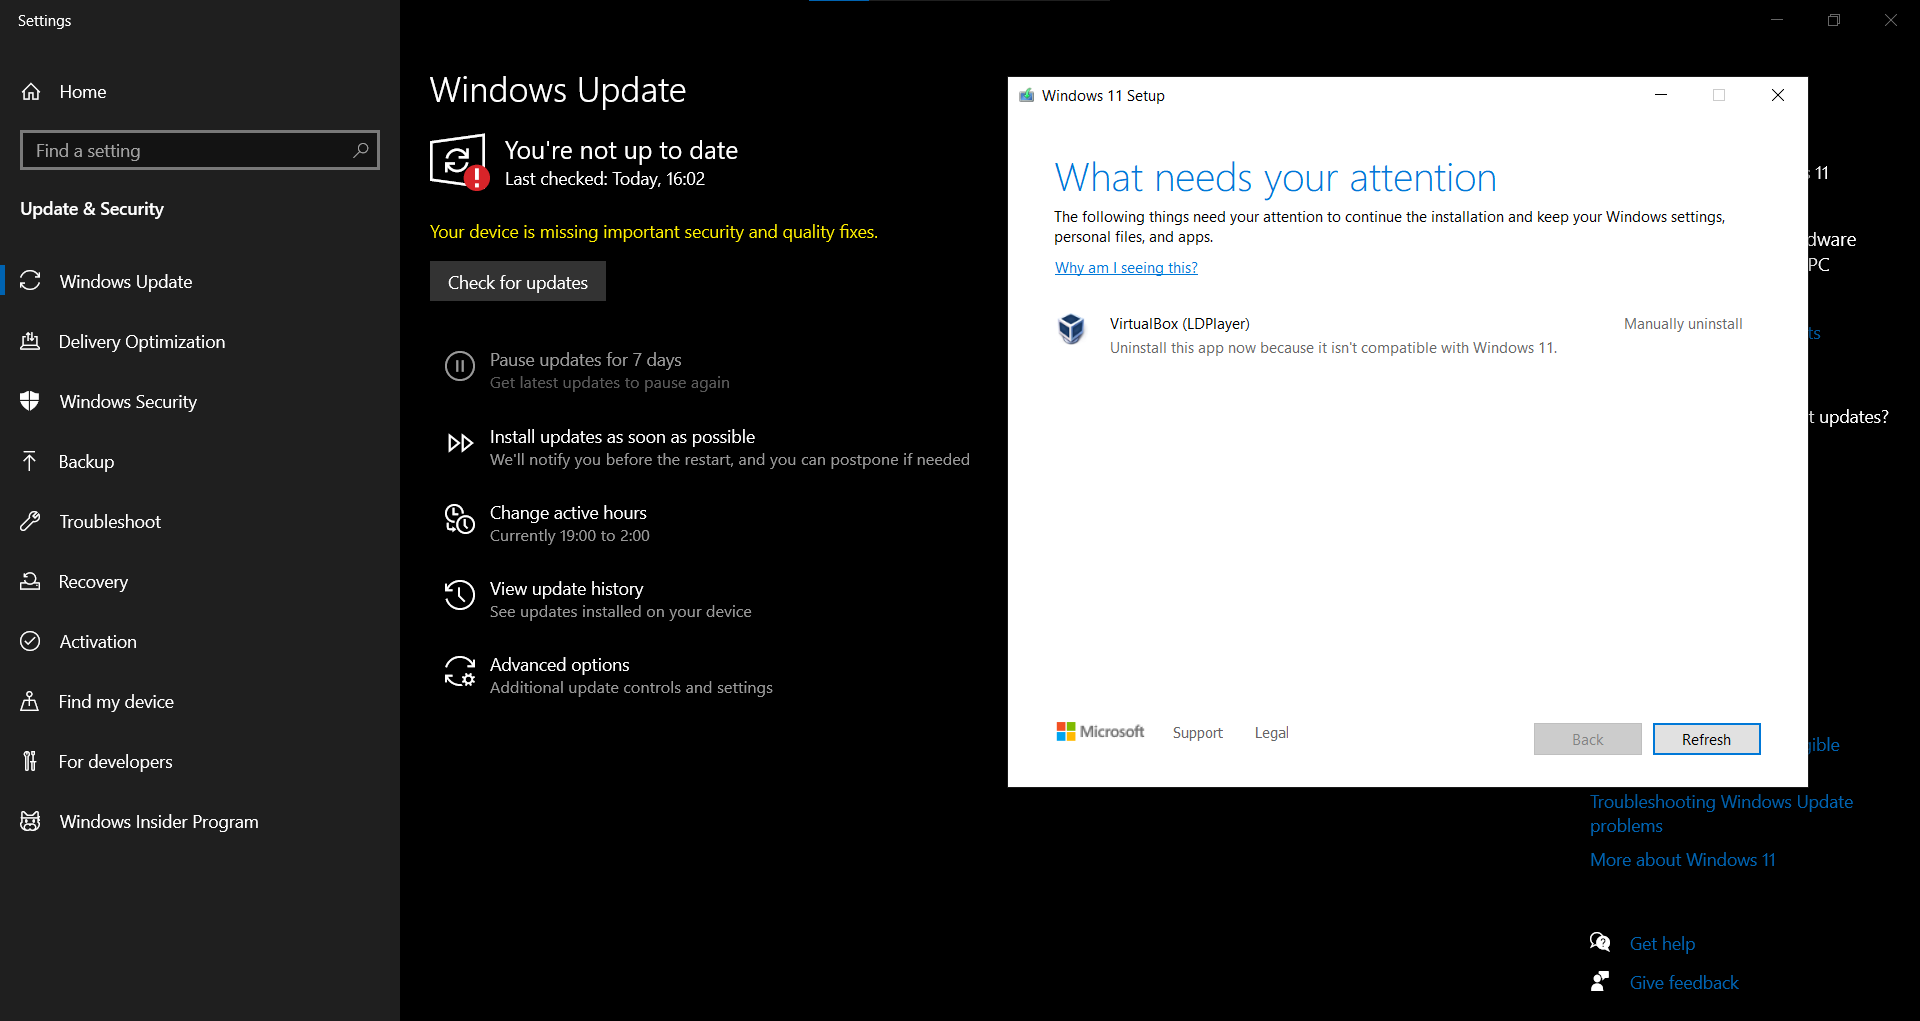
Task: Click the Recovery icon in sidebar
Action: point(30,581)
